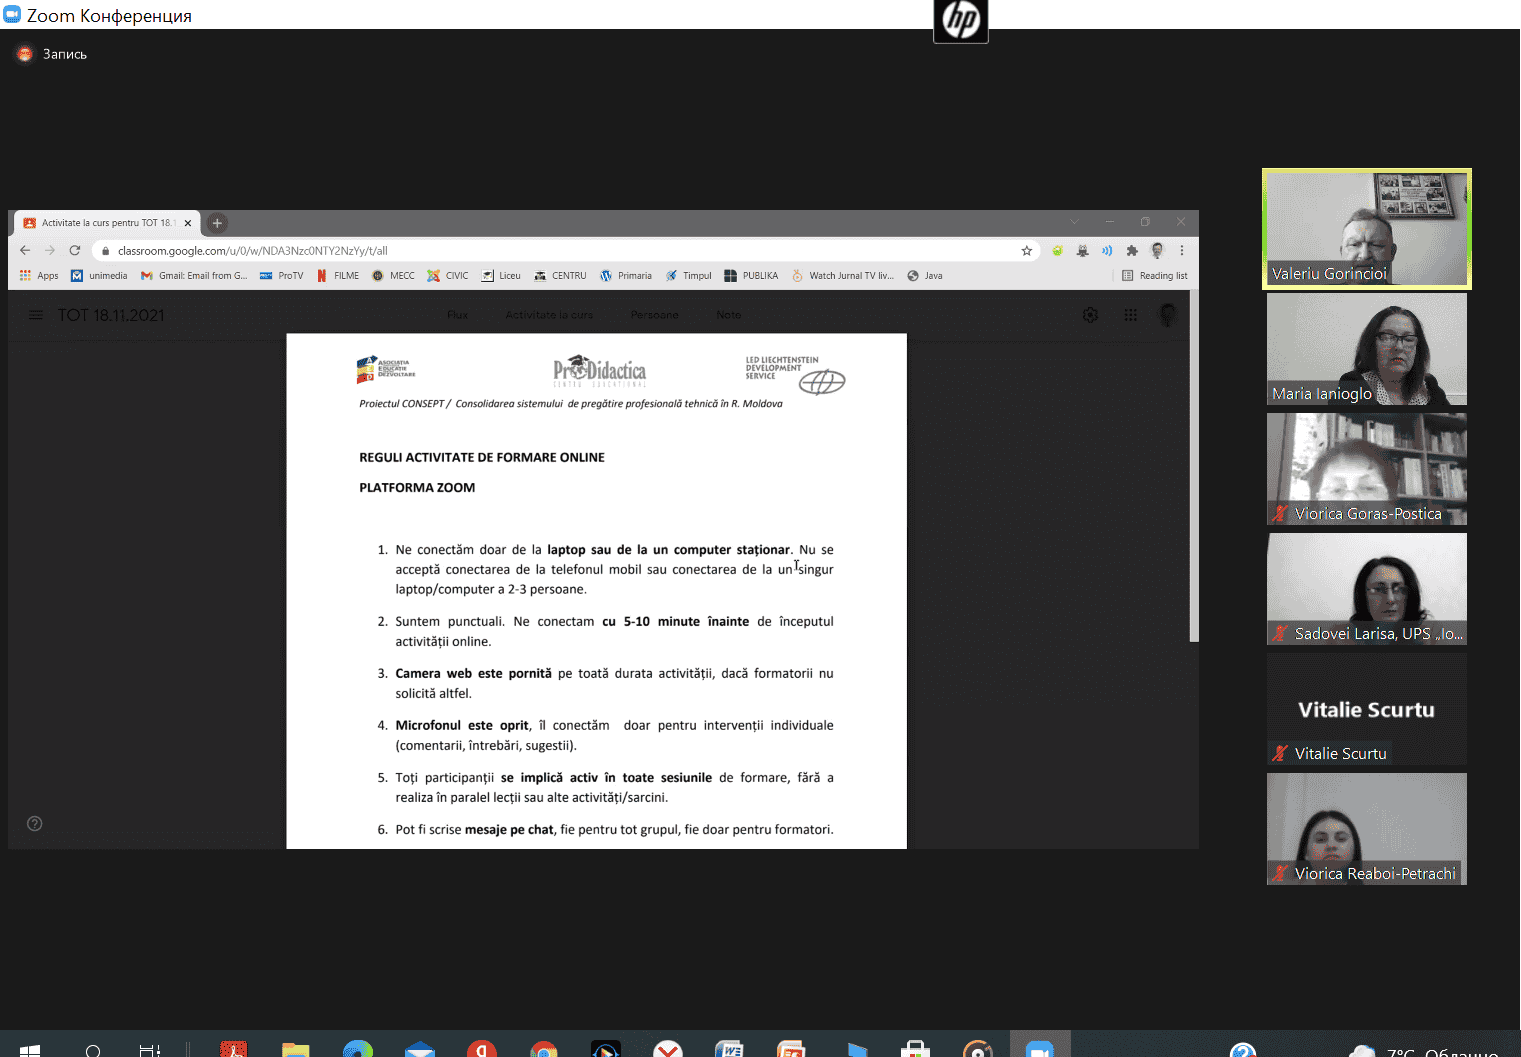Open the Classroom main hamburger menu
Image resolution: width=1521 pixels, height=1057 pixels.
(x=36, y=315)
